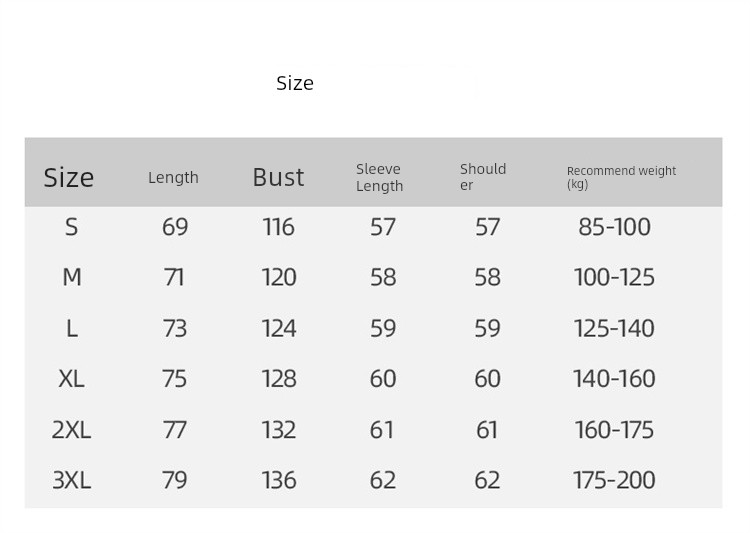Click the "Size" title above the table
Screen dimensions: 750x533
click(x=295, y=83)
